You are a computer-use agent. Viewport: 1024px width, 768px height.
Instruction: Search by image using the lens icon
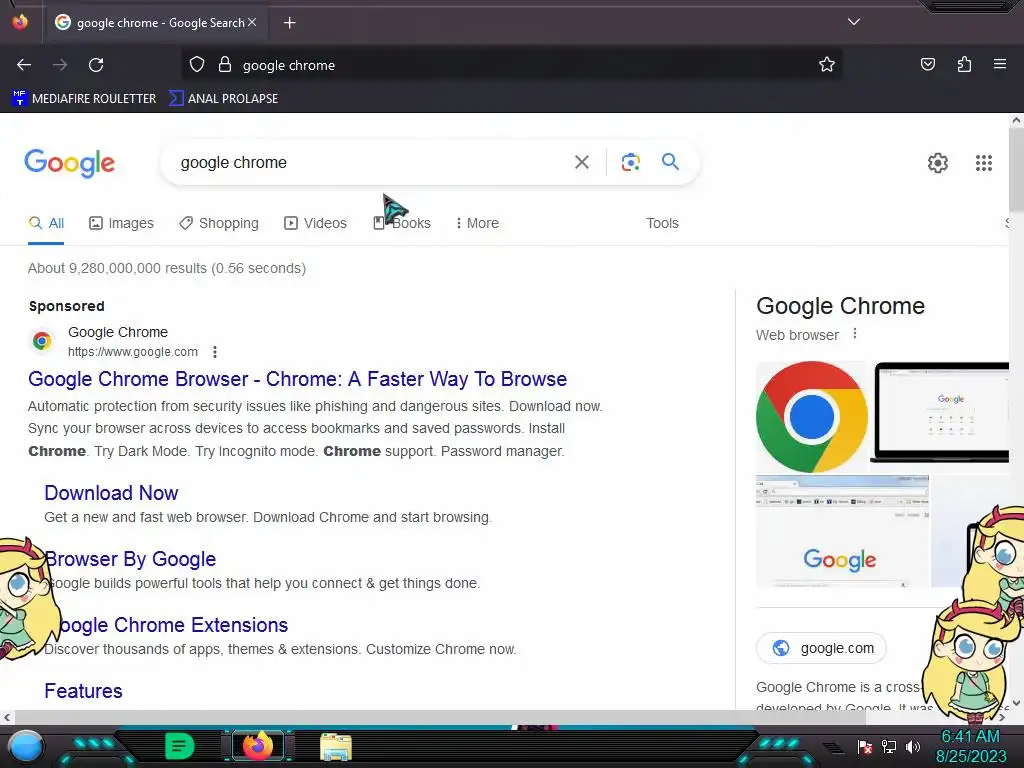[x=630, y=162]
